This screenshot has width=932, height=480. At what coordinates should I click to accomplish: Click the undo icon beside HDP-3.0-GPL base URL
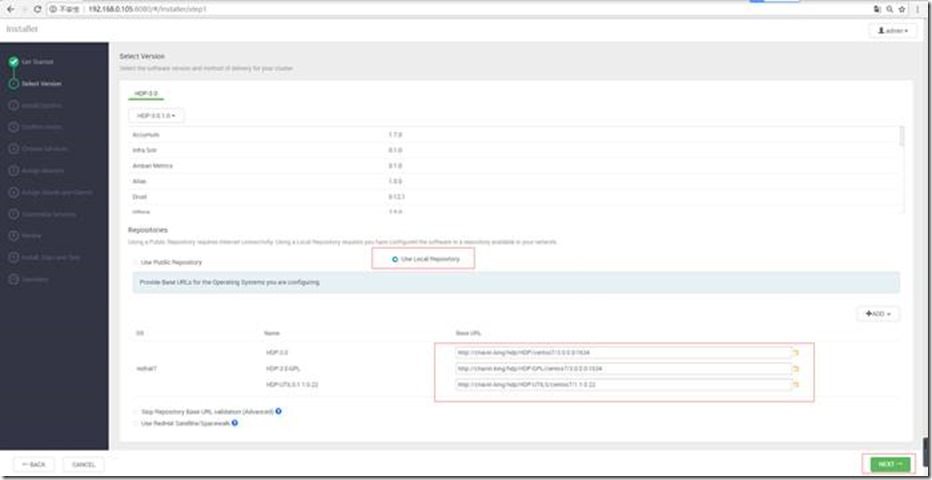point(795,368)
